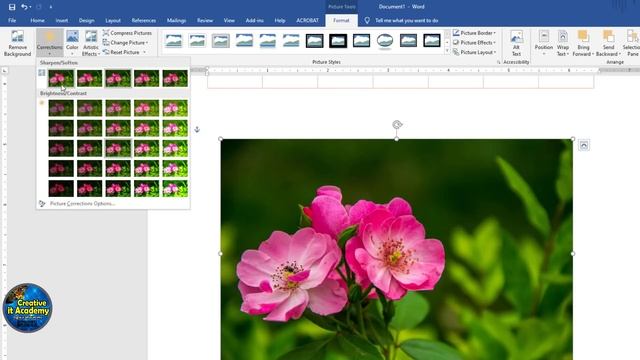Switch to the Insert tab

(x=62, y=20)
